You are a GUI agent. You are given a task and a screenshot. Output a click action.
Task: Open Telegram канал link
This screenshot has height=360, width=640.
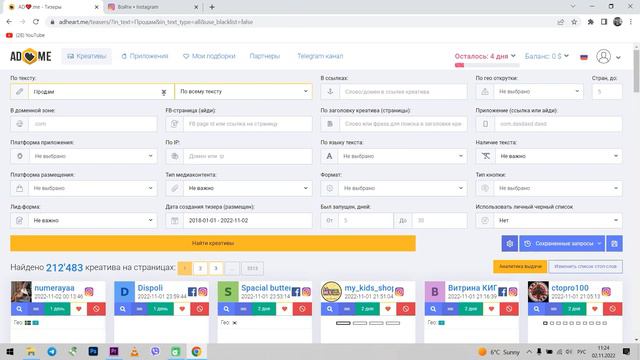[x=320, y=56]
